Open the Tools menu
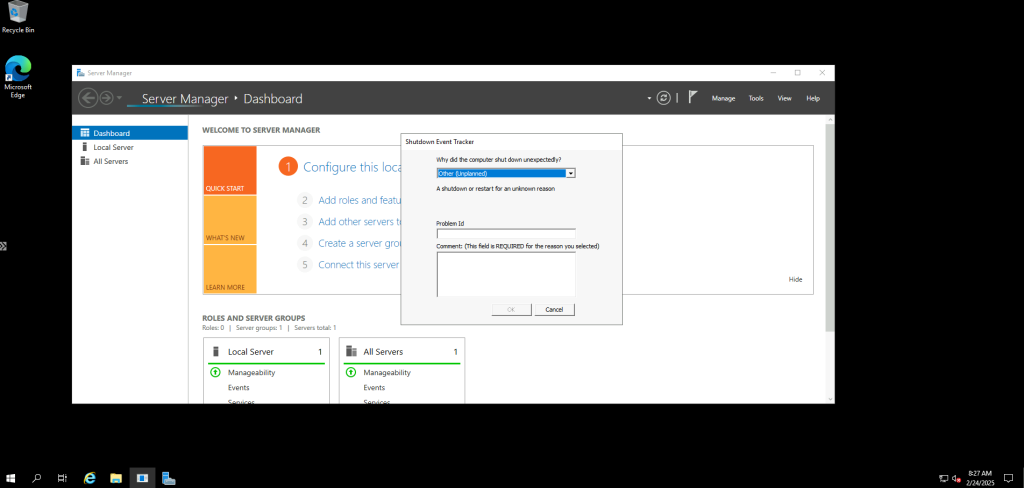Image resolution: width=1024 pixels, height=488 pixels. [756, 99]
